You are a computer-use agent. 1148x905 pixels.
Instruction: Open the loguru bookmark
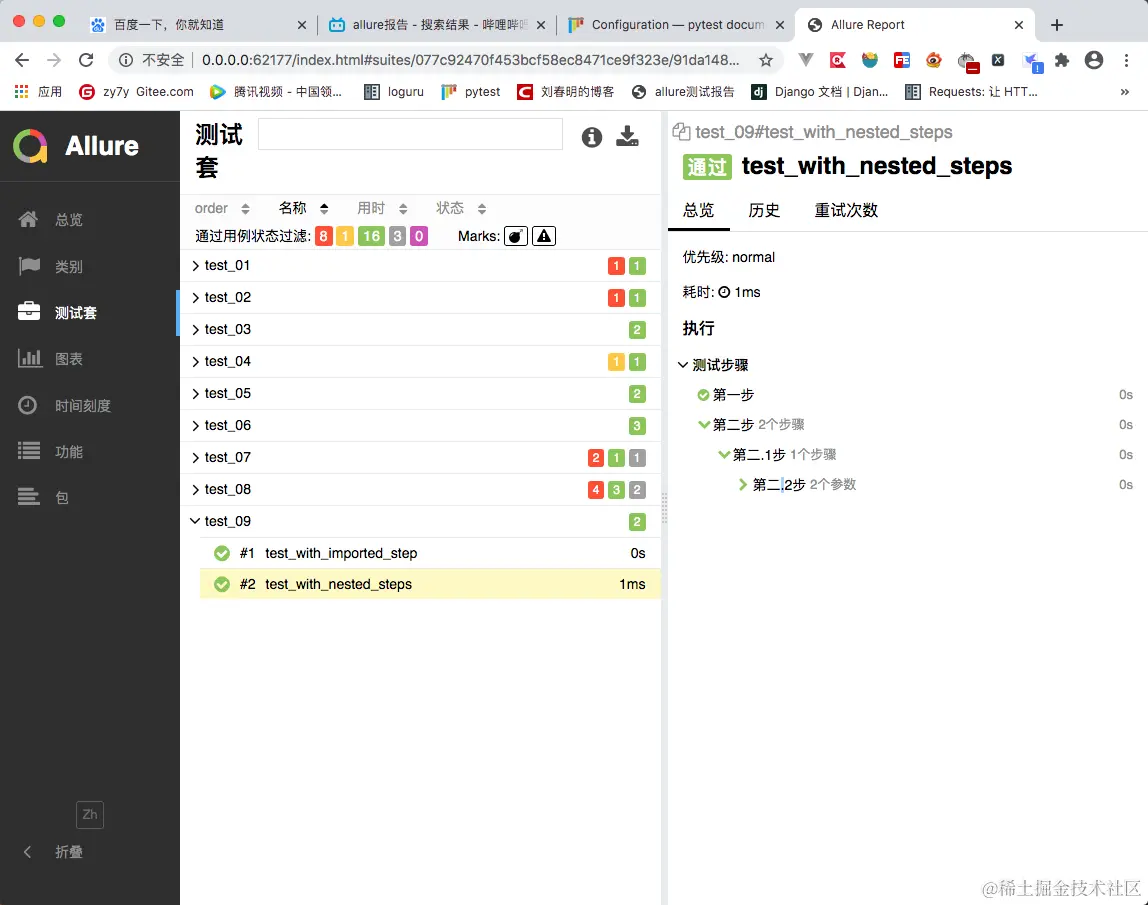pyautogui.click(x=395, y=92)
